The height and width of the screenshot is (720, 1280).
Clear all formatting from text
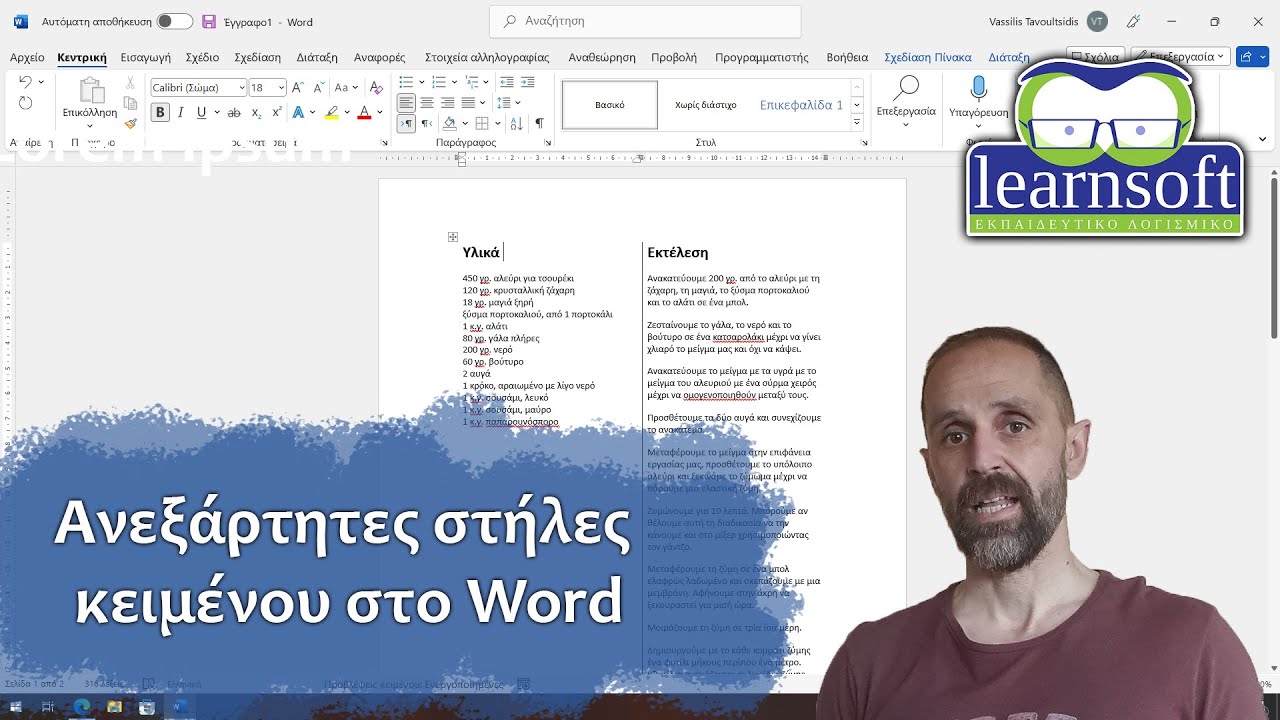click(x=374, y=88)
